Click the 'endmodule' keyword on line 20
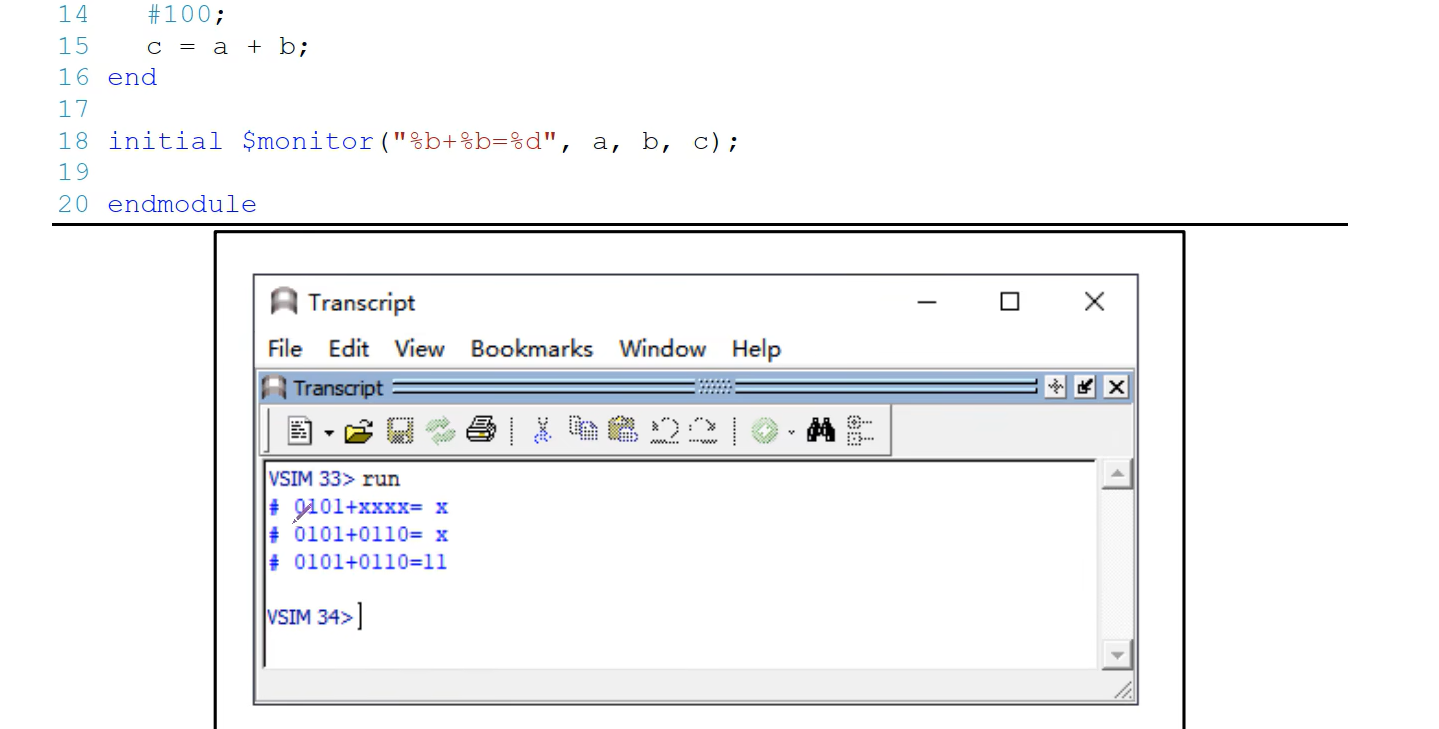Image resolution: width=1439 pixels, height=729 pixels. [182, 204]
